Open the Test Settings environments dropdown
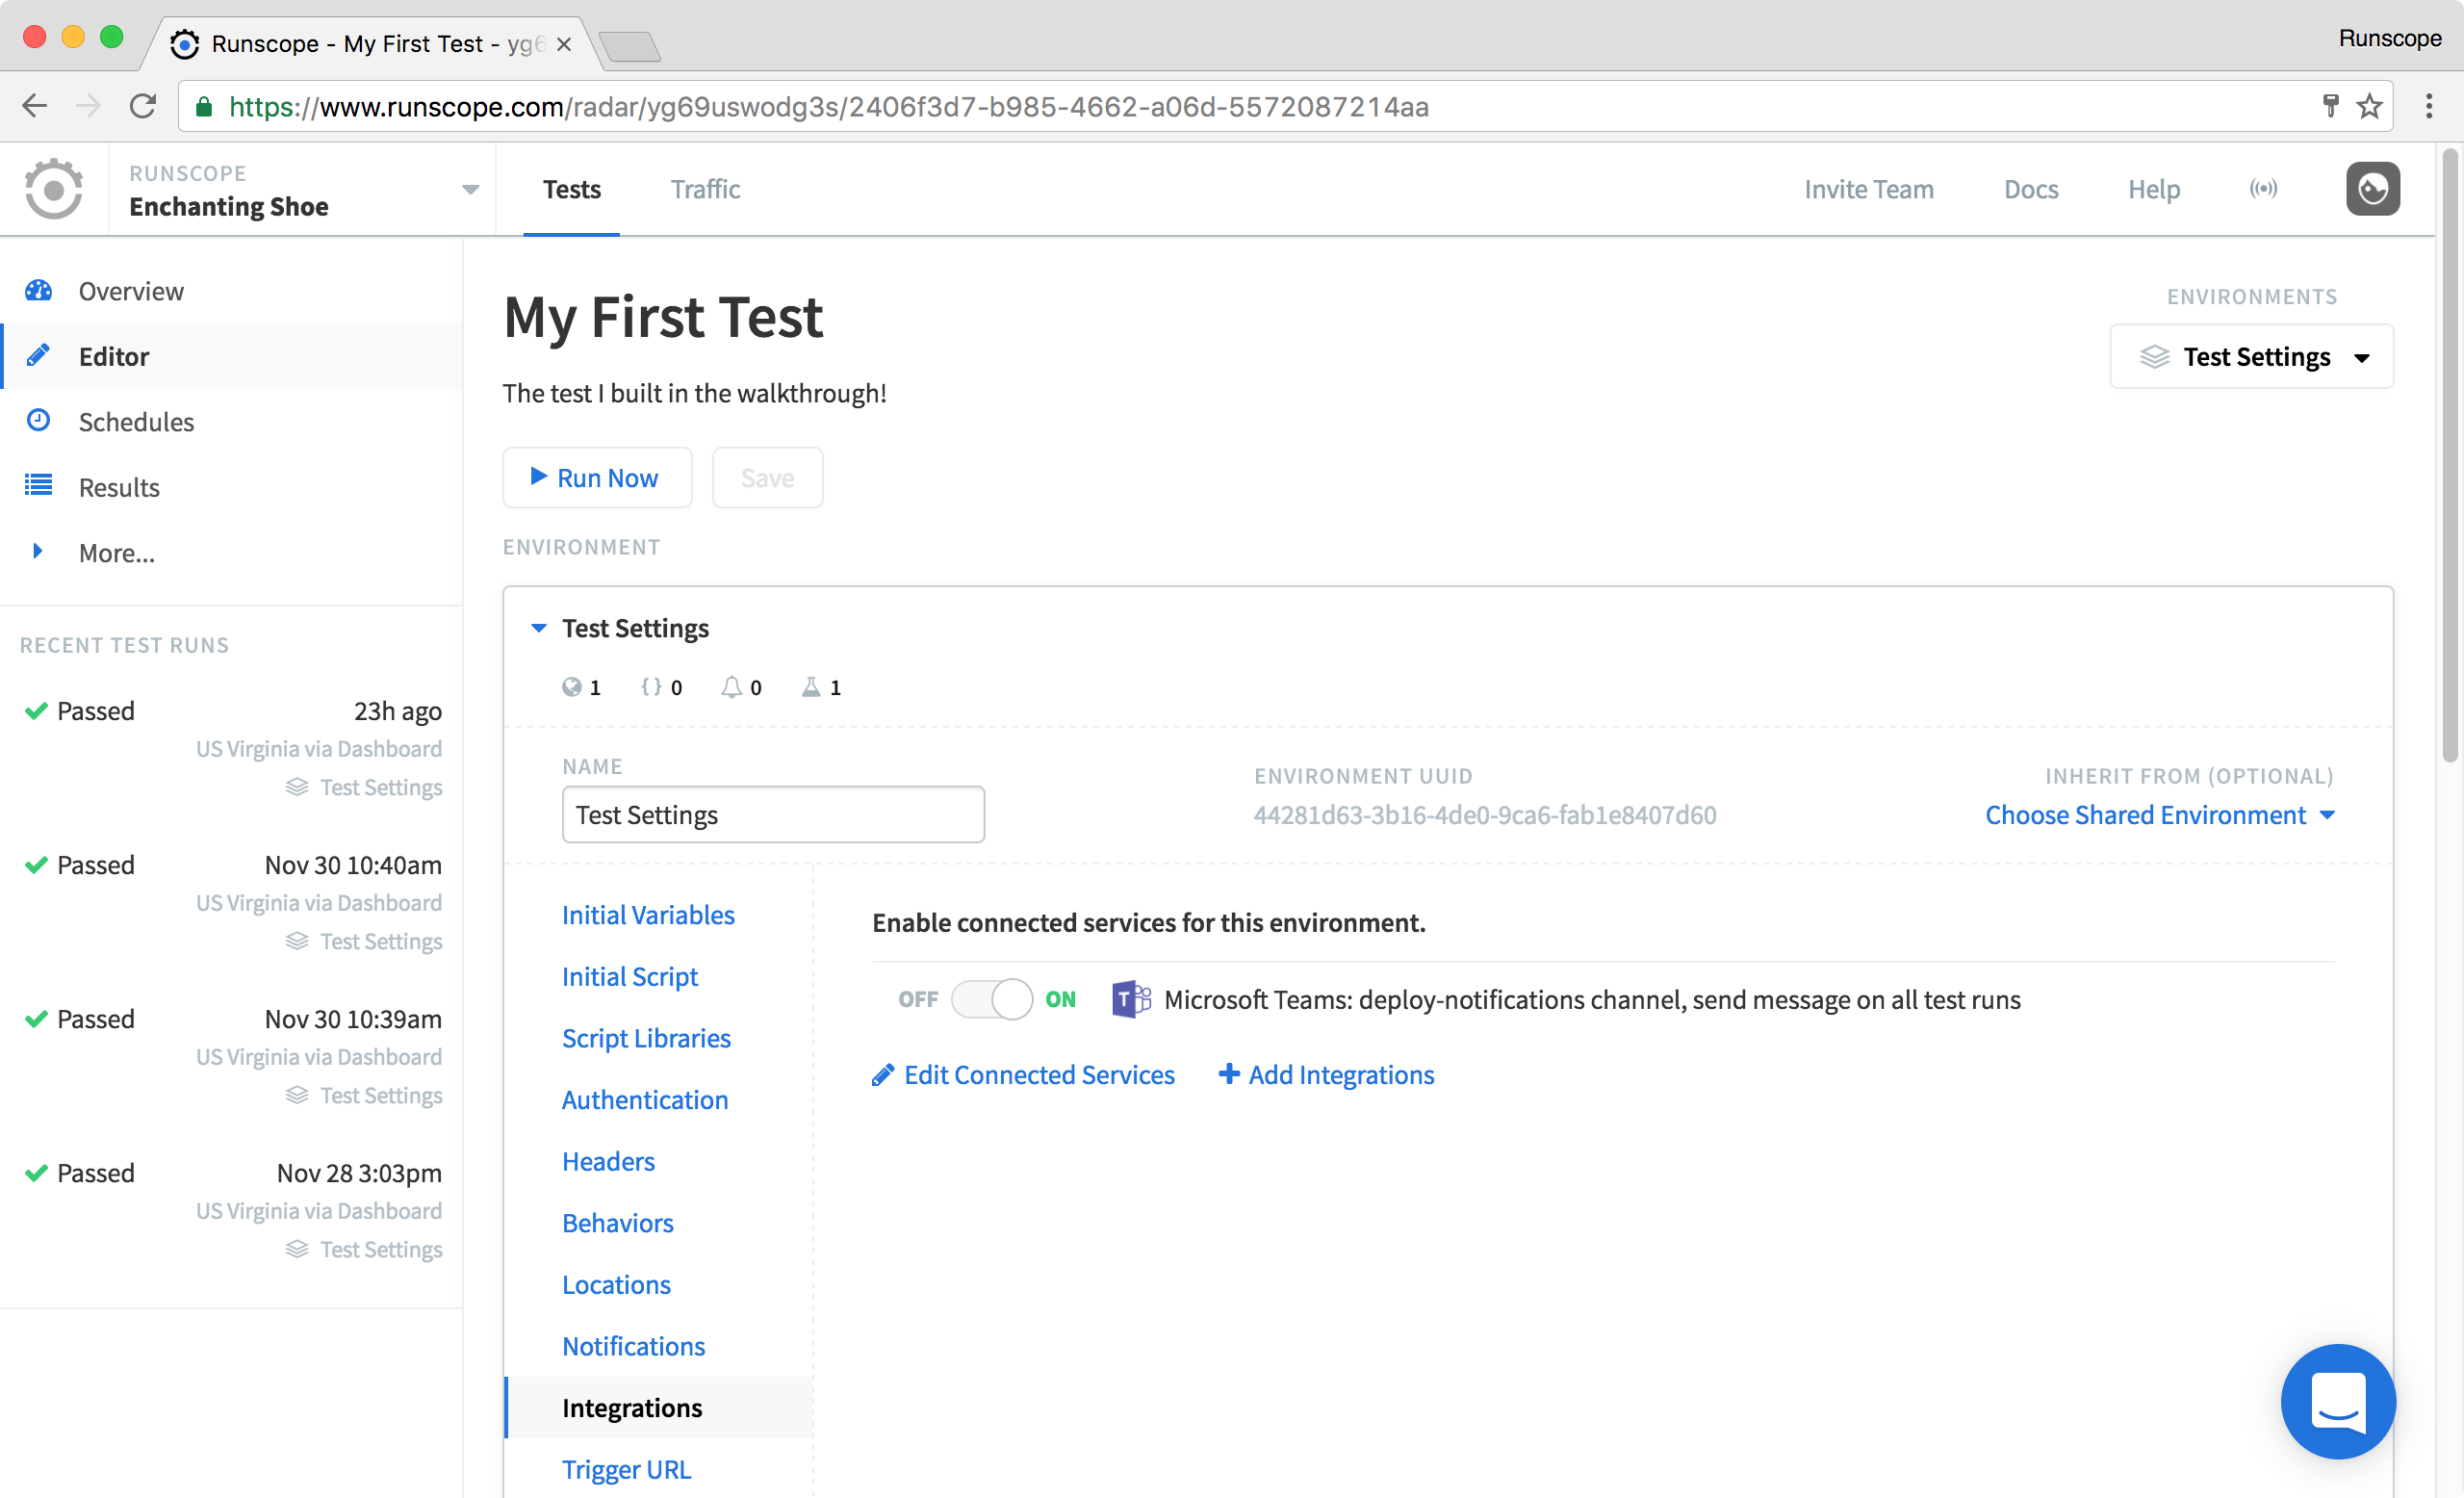 [x=2251, y=356]
